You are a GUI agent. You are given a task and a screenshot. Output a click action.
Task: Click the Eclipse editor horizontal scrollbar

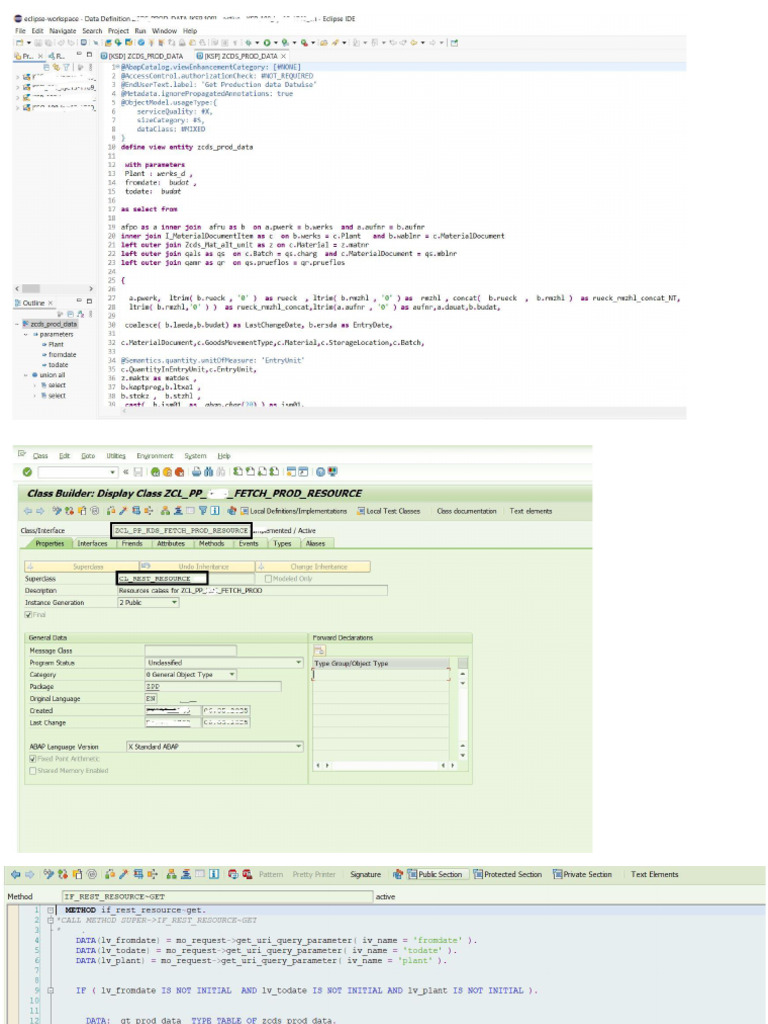tap(402, 412)
